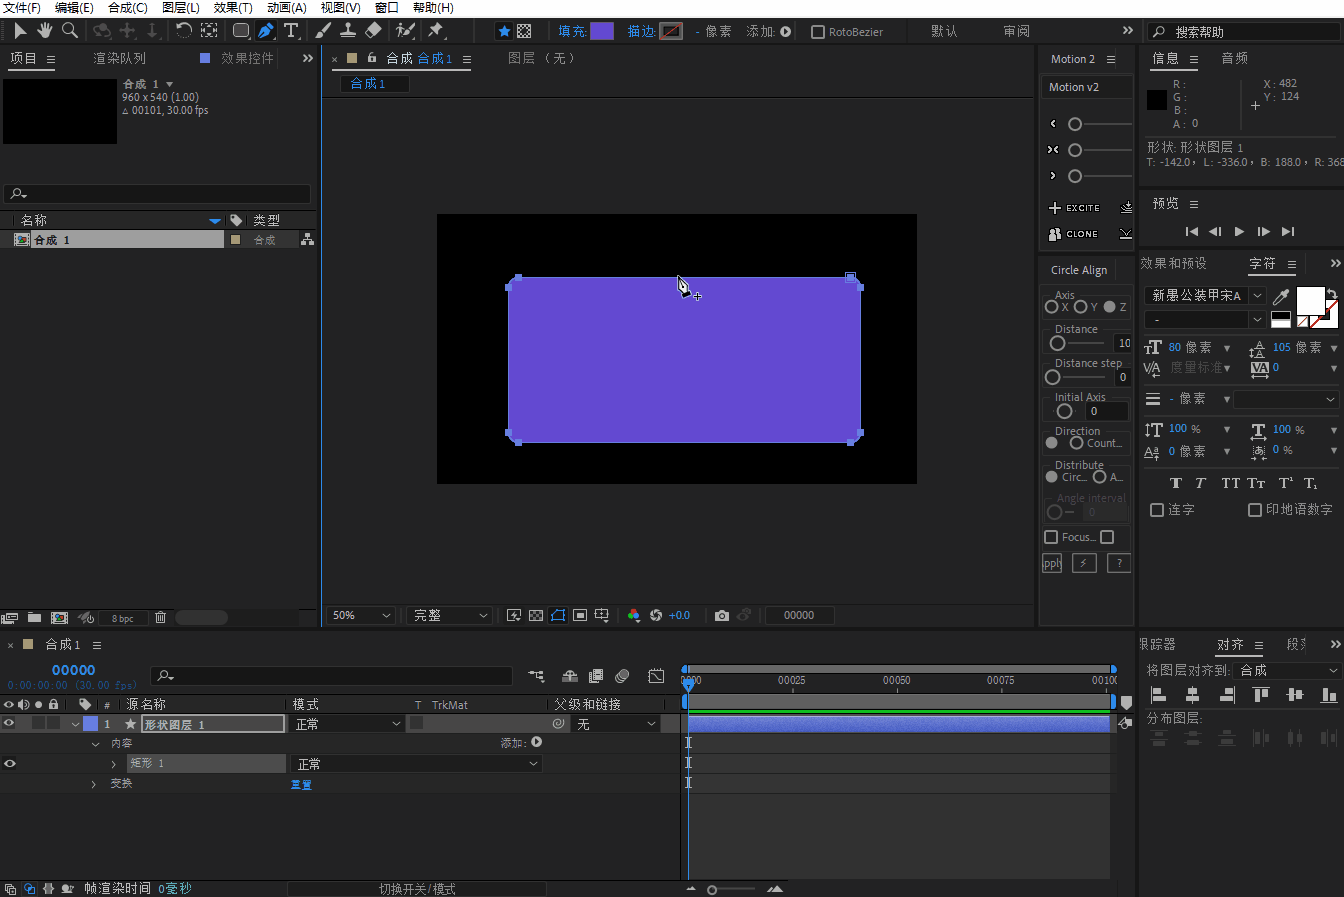Image resolution: width=1344 pixels, height=897 pixels.
Task: Enable the 连字 ligatures checkbox
Action: (x=1157, y=510)
